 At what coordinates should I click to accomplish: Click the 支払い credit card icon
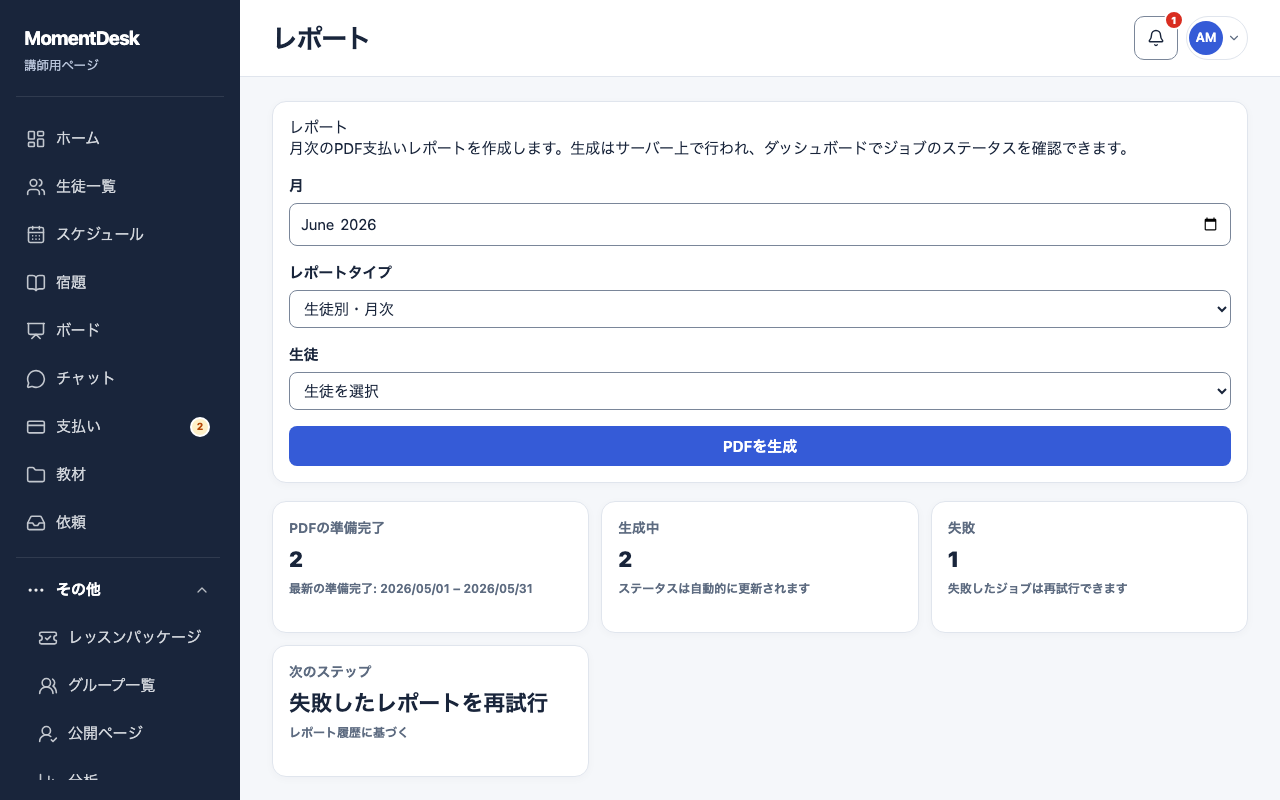36,427
